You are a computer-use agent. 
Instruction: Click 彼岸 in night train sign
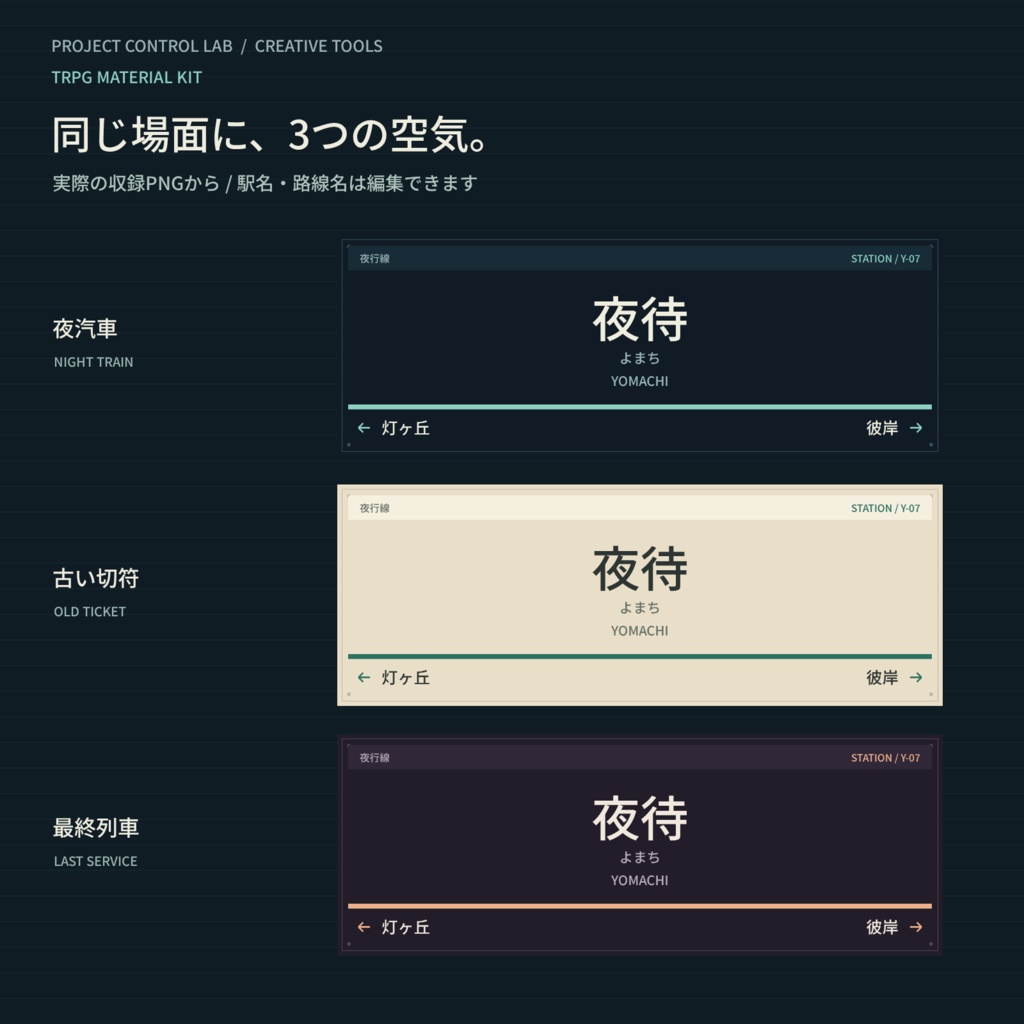(x=882, y=428)
